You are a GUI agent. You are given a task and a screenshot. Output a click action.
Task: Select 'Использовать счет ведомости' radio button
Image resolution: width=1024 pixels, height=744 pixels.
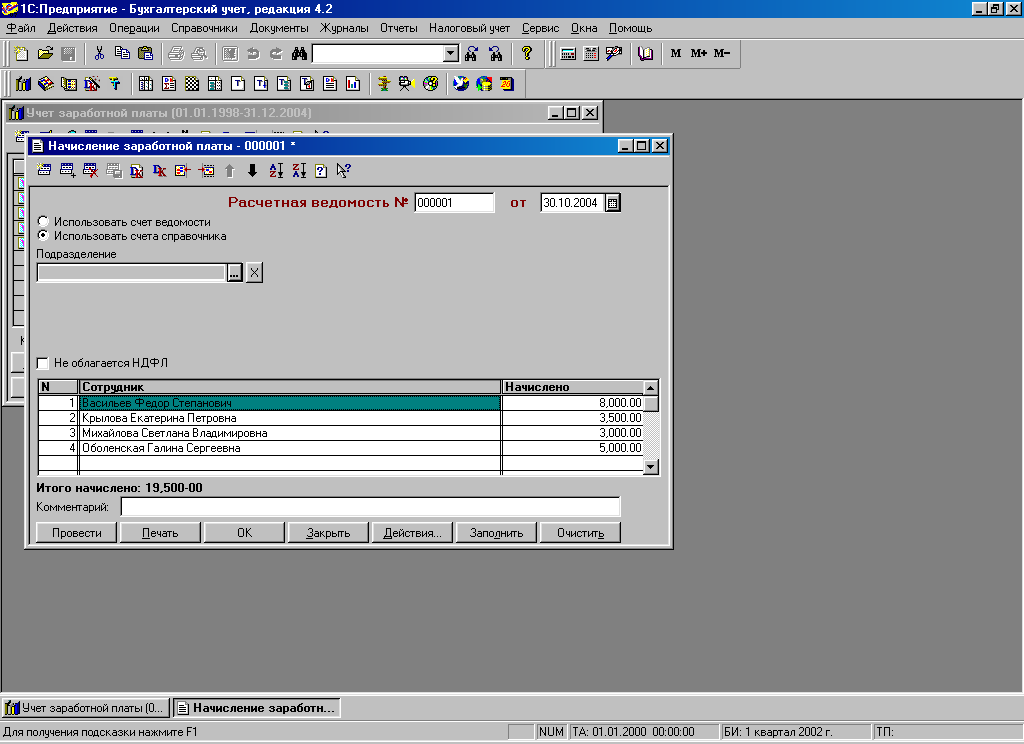pos(43,221)
